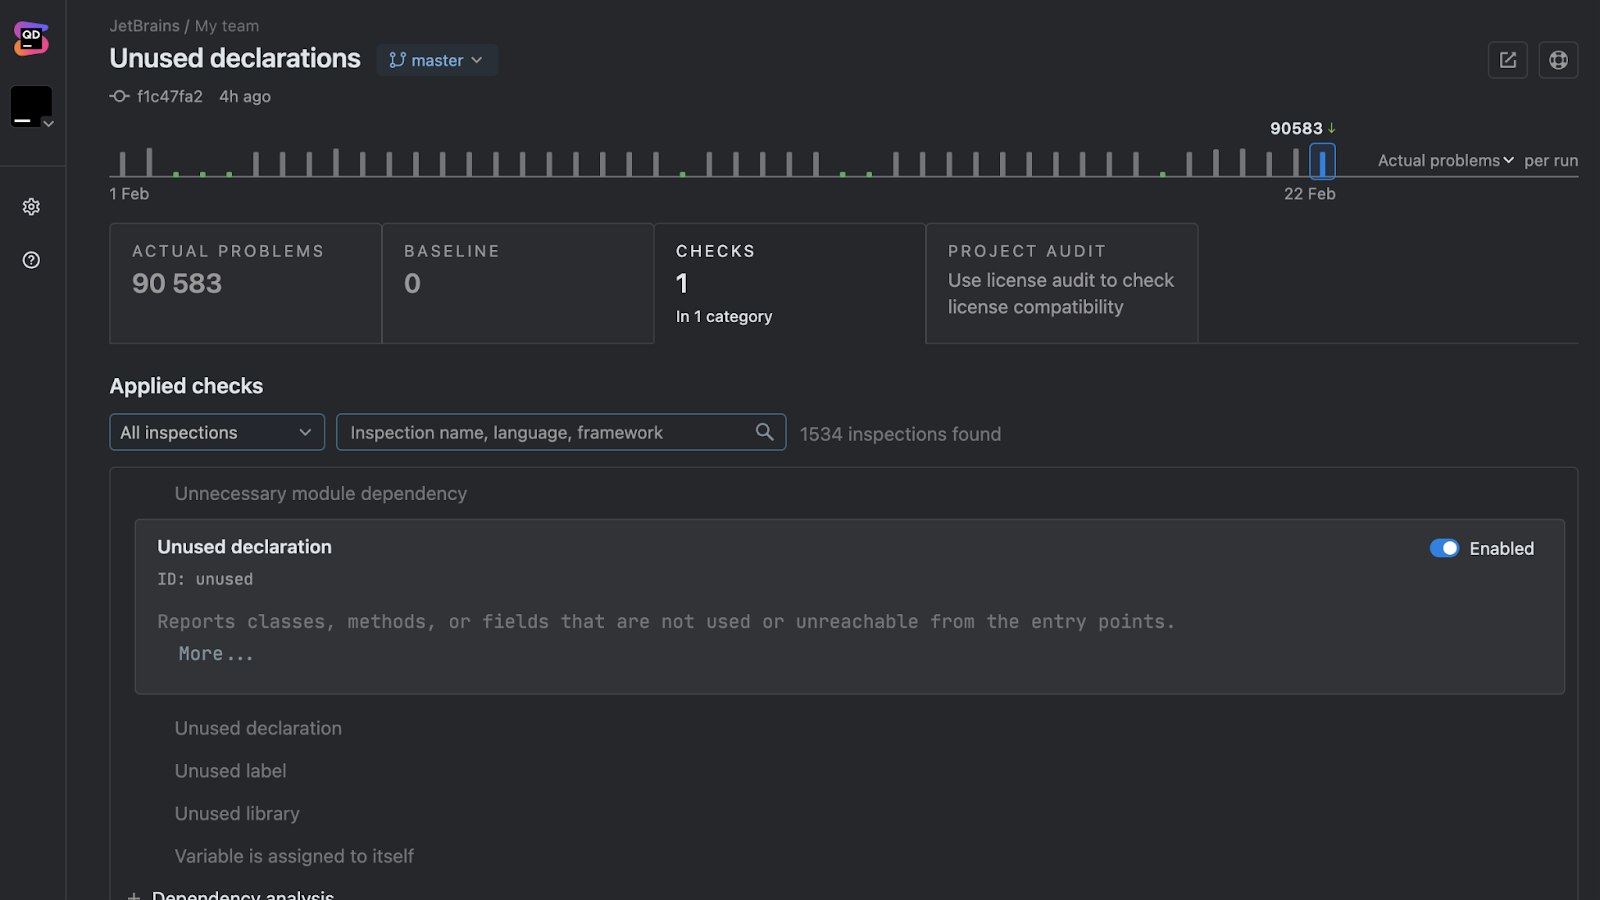Select the Project Audit card
The width and height of the screenshot is (1600, 900).
1060,283
